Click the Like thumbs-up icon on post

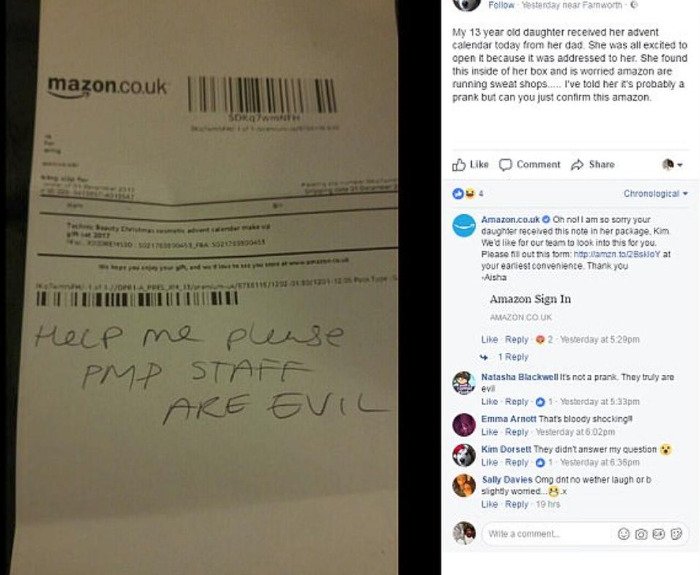click(x=458, y=165)
